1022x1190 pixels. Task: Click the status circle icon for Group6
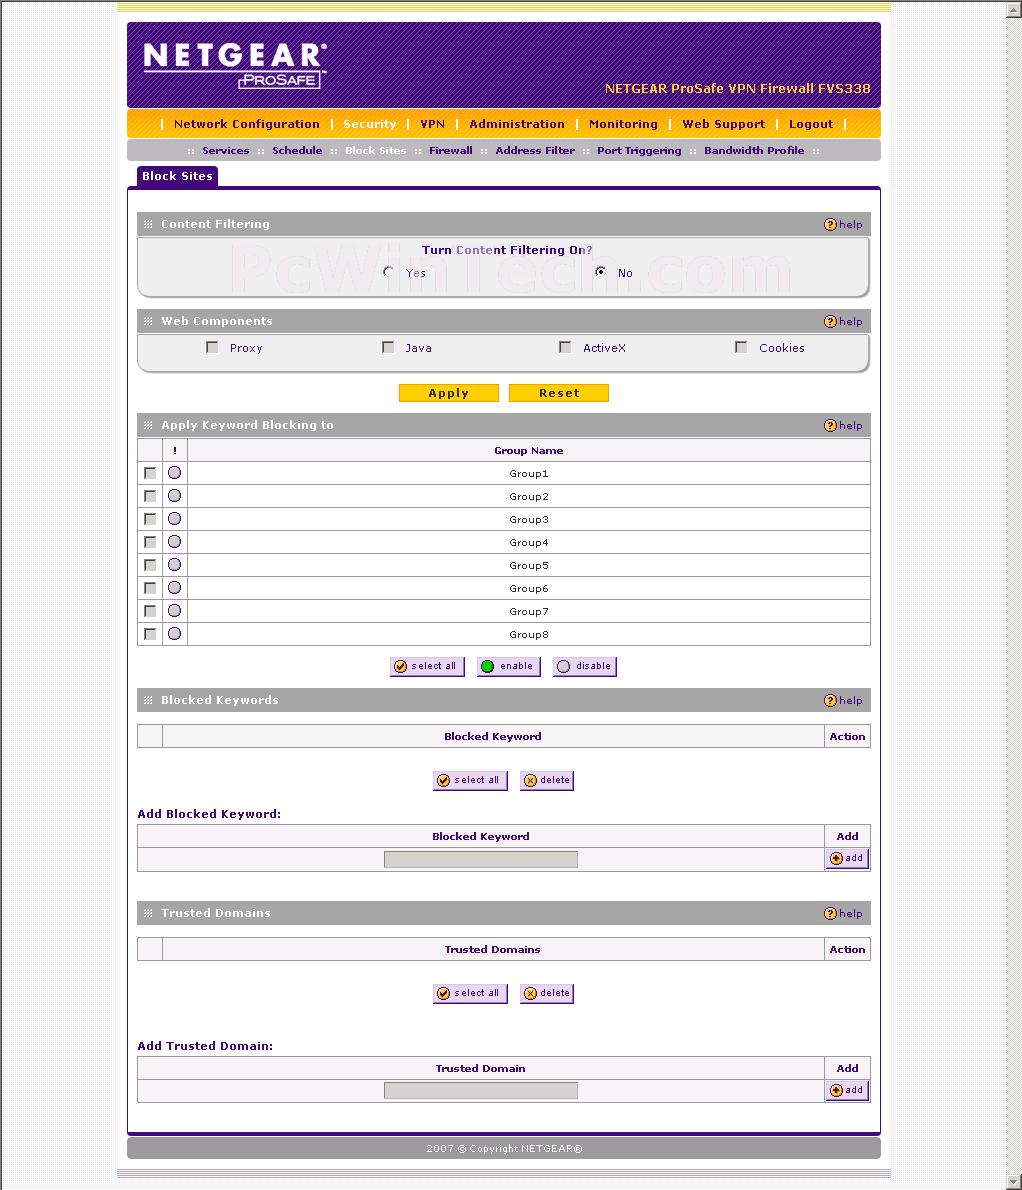point(175,587)
